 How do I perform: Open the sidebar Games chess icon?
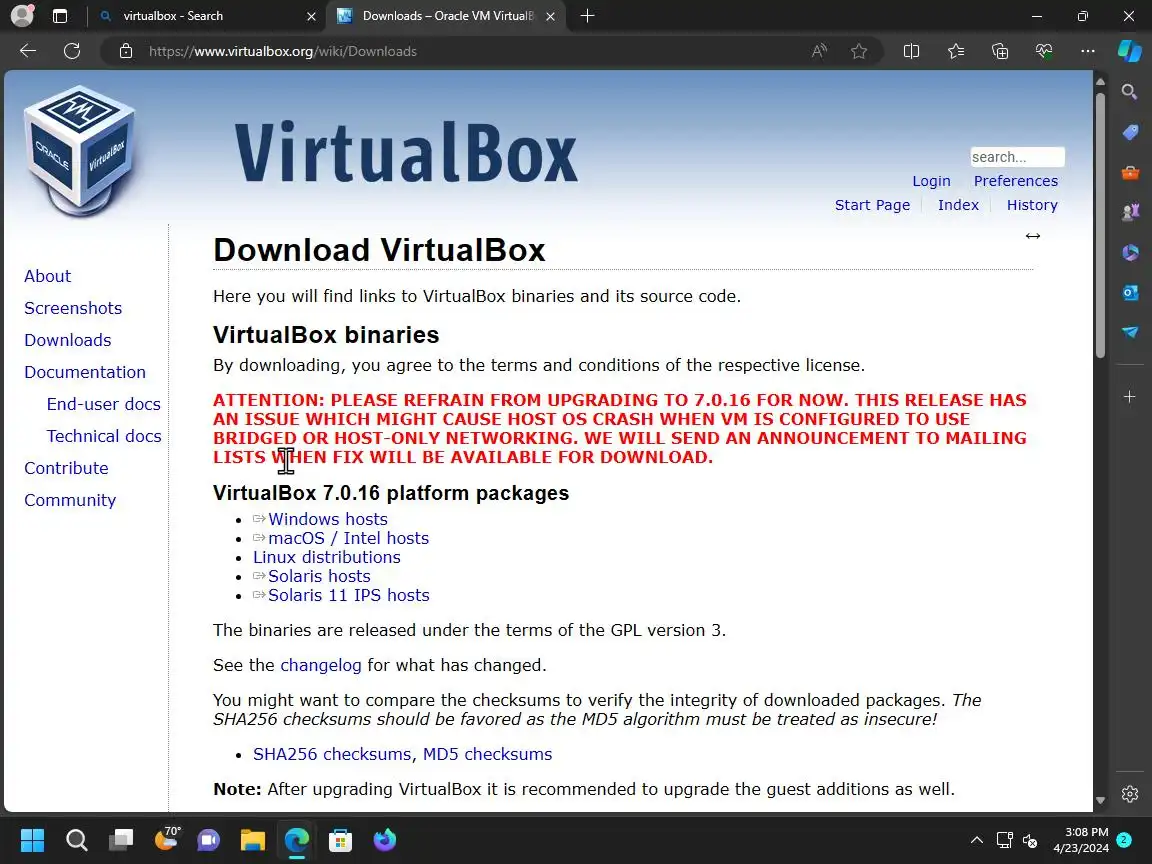1130,212
